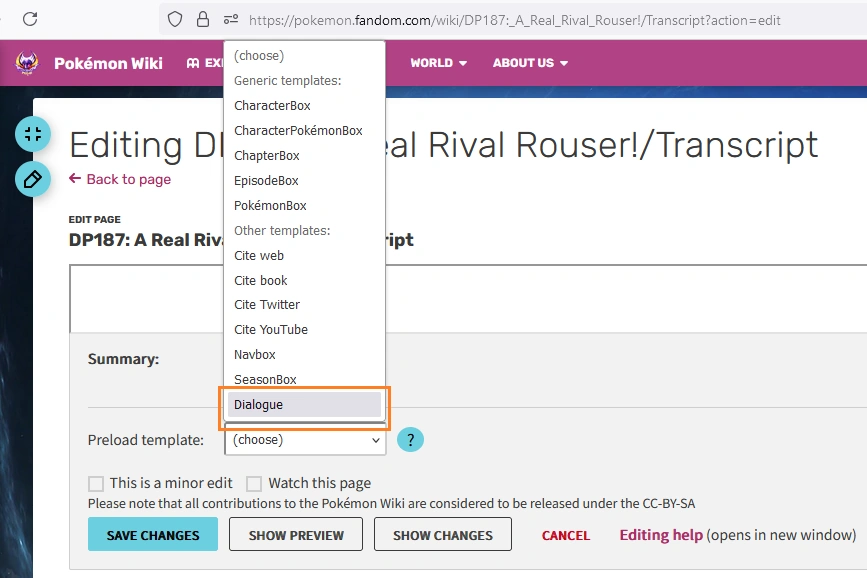Viewport: 867px width, 578px height.
Task: Expand the ABOUT US navigation menu
Action: click(x=530, y=63)
